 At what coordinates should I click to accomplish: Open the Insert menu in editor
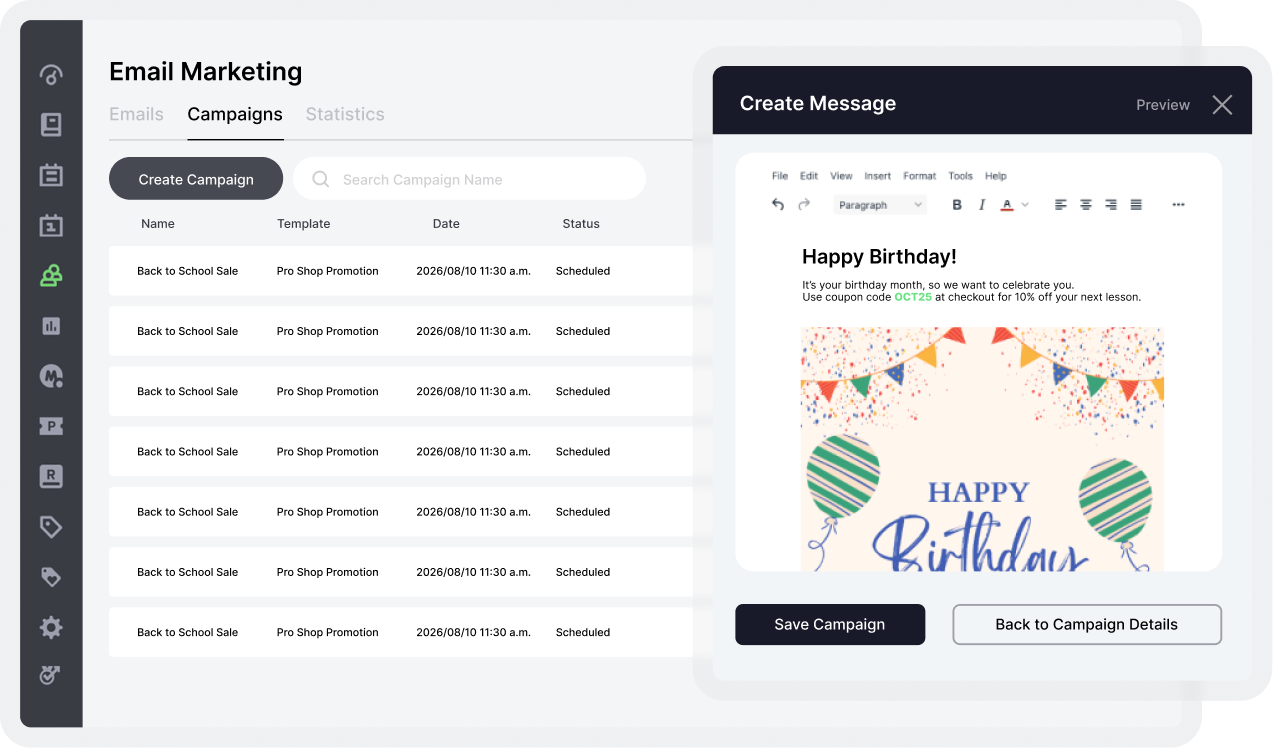(877, 176)
